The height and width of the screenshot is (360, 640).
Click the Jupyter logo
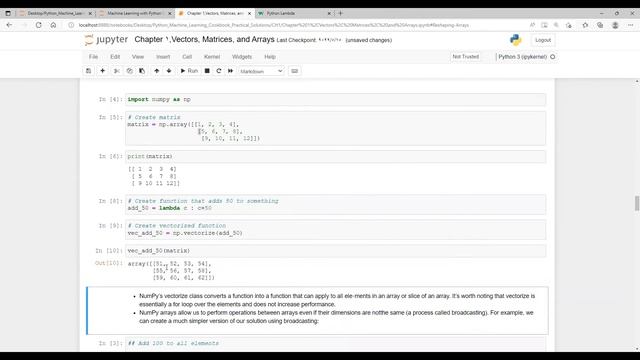(107, 40)
